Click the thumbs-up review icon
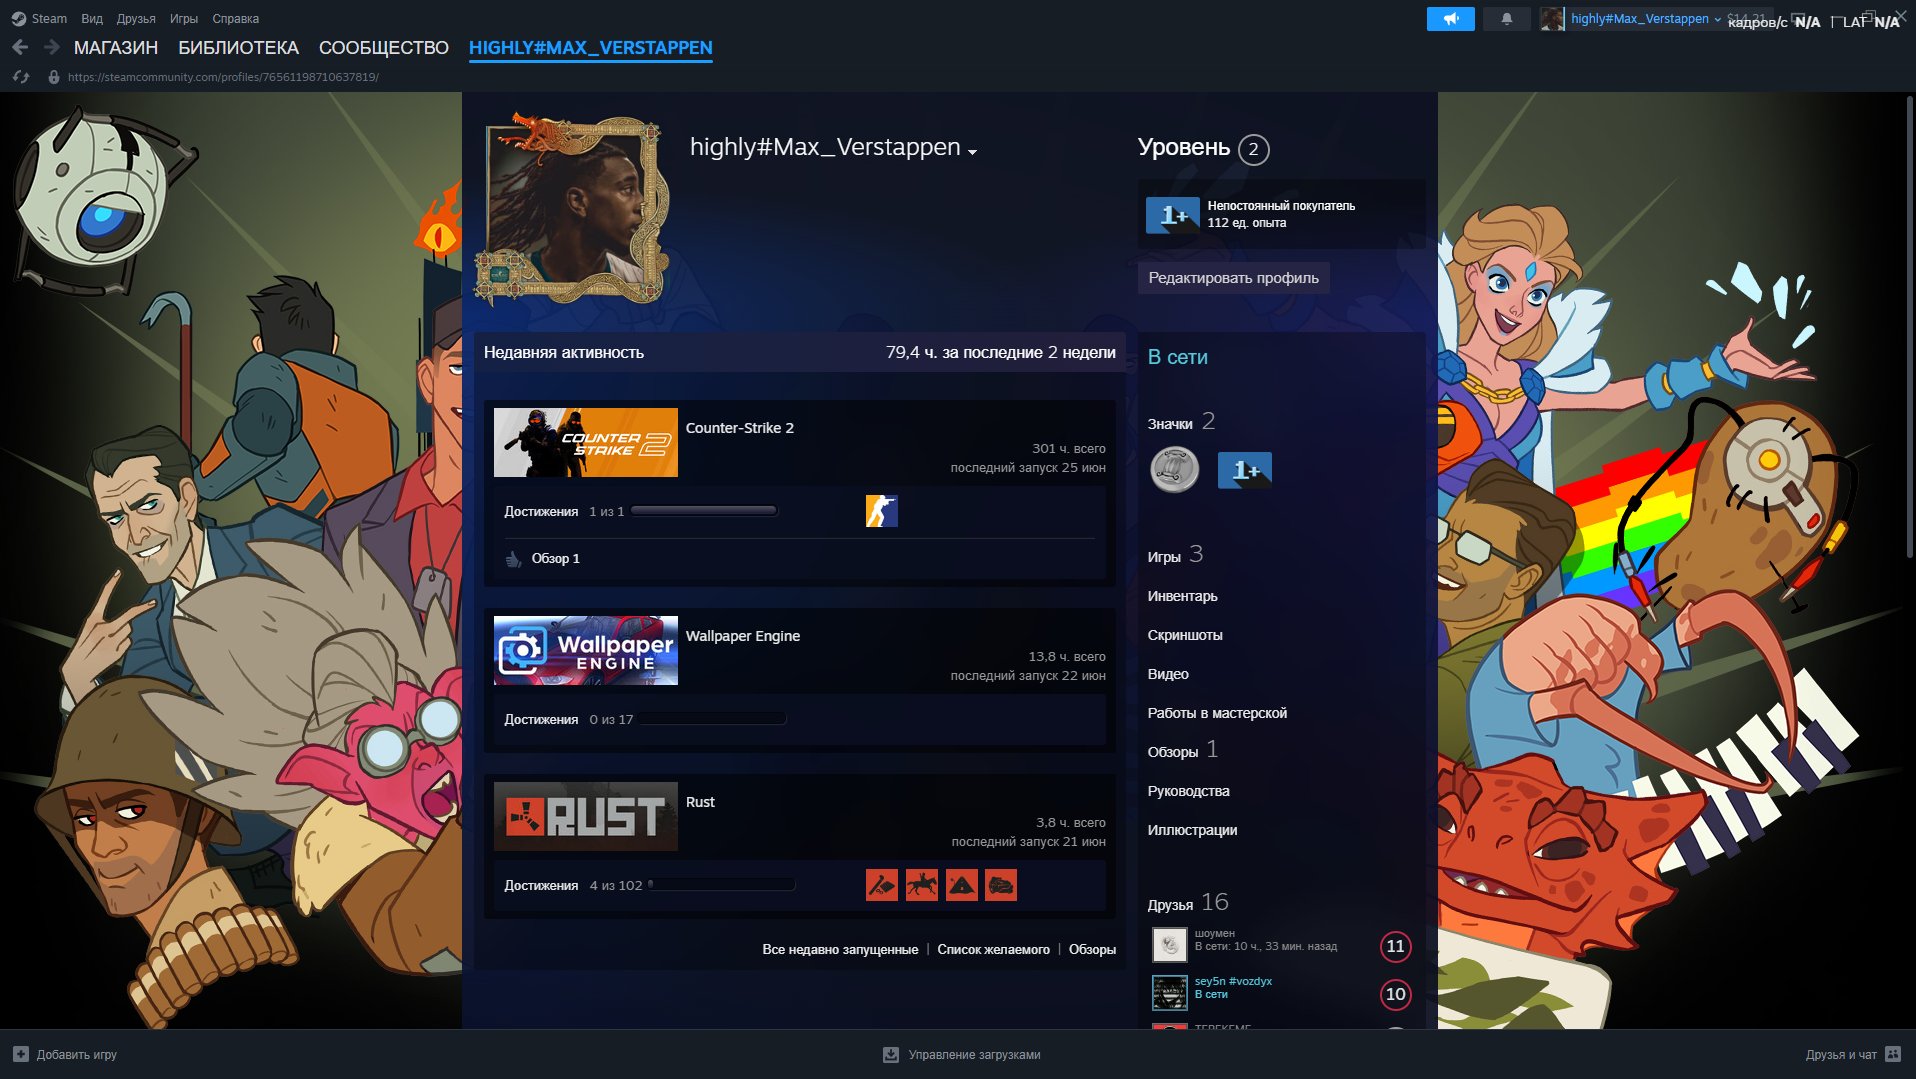Image resolution: width=1916 pixels, height=1079 pixels. (514, 558)
